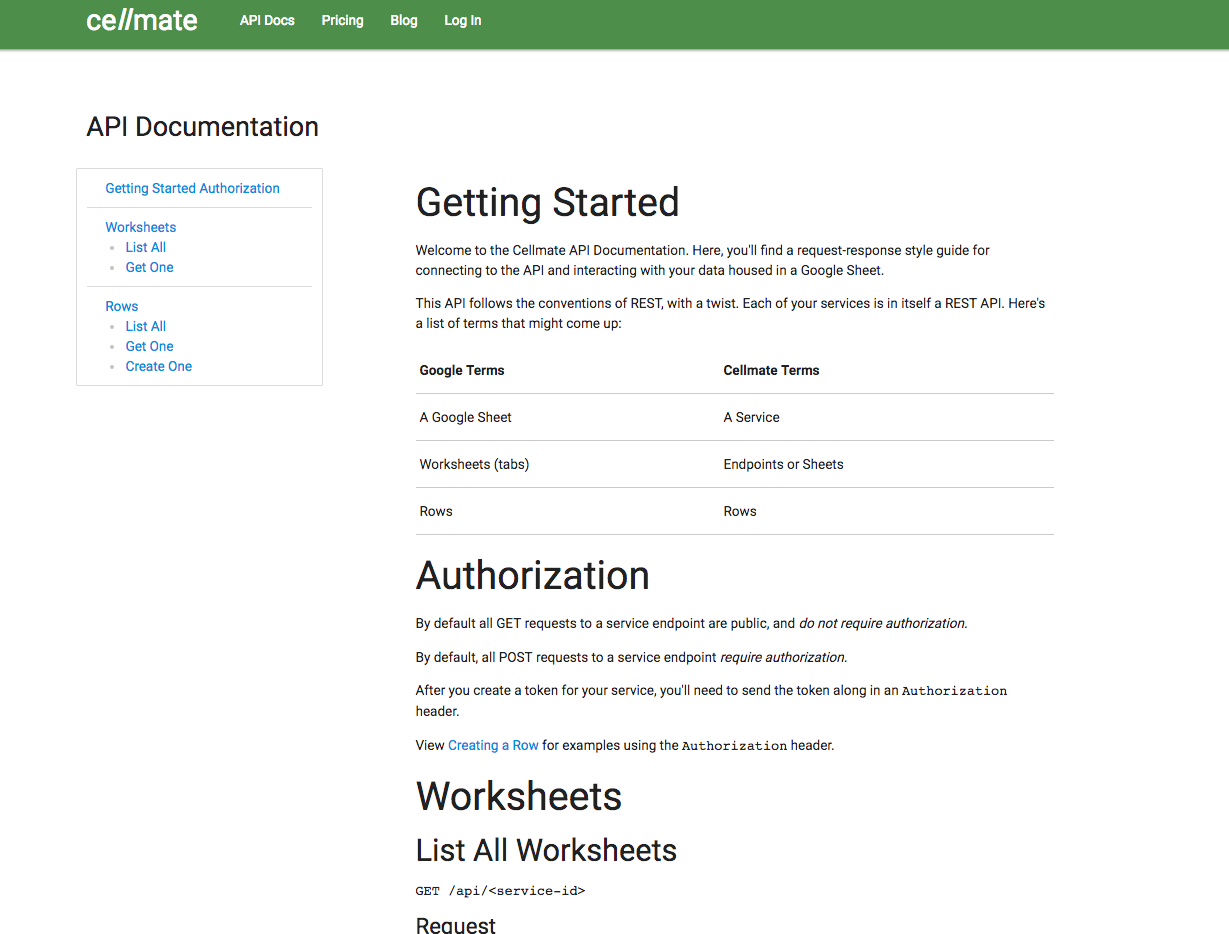Click Rows cell in Google Terms column
This screenshot has height=934, width=1229.
pos(436,511)
